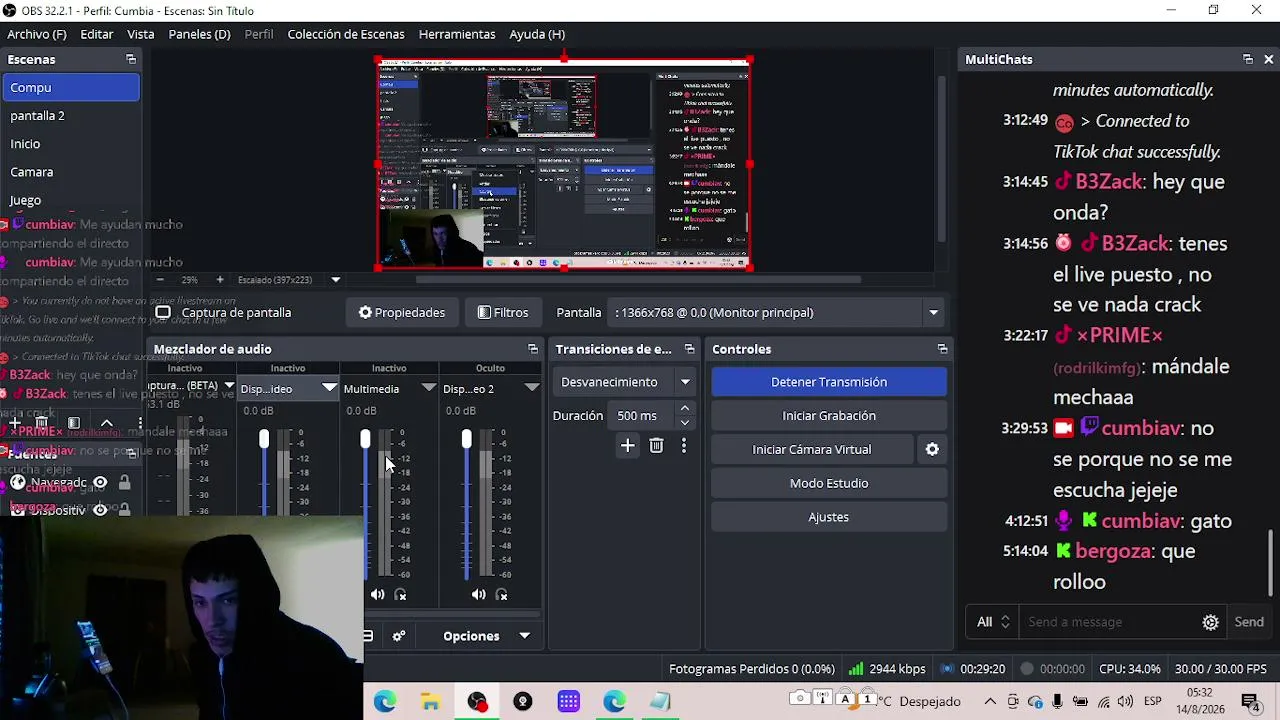Toggle visibility of the Dispositivo source

100,510
